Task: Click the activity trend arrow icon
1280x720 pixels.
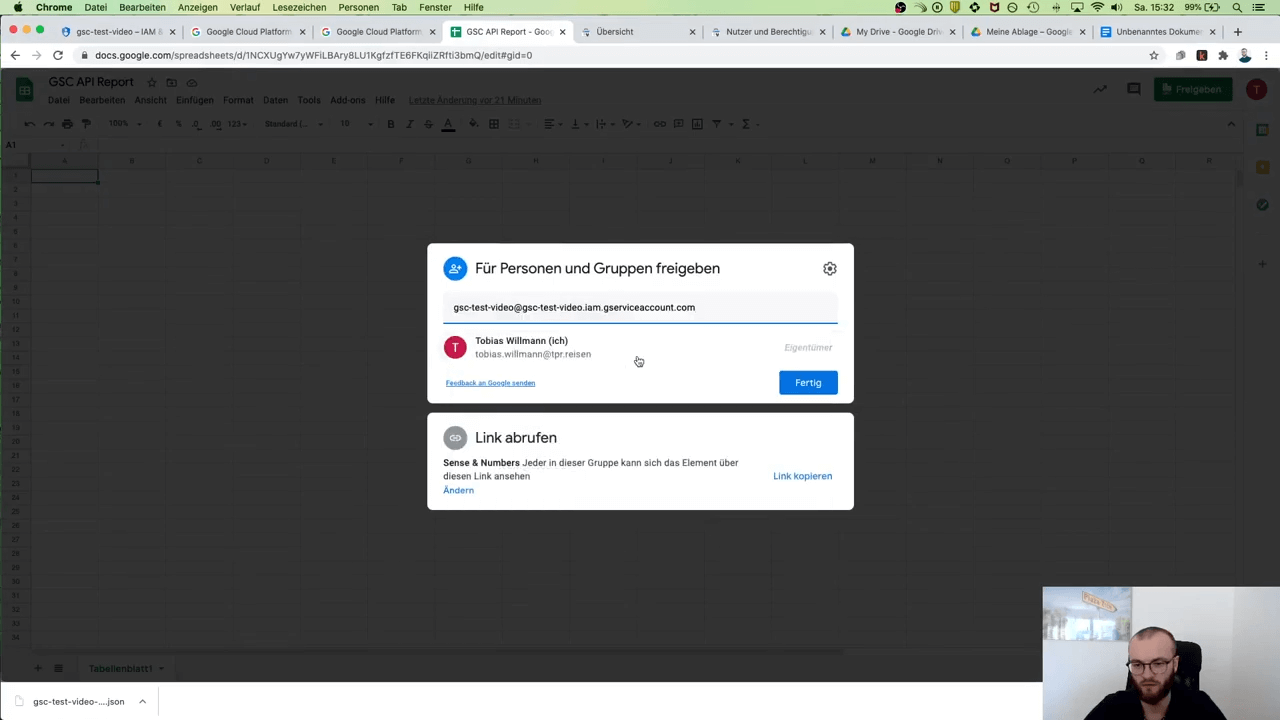Action: (1100, 89)
